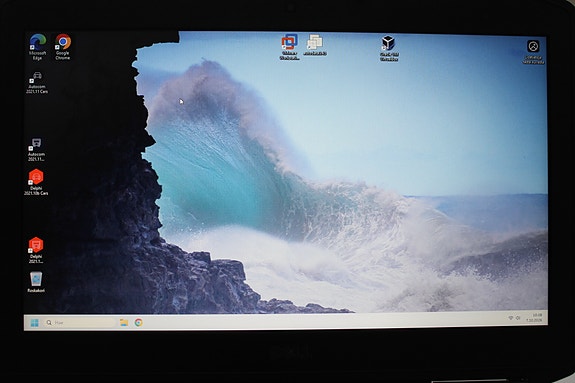Launch Chrome from the taskbar
The width and height of the screenshot is (575, 383).
[x=138, y=322]
